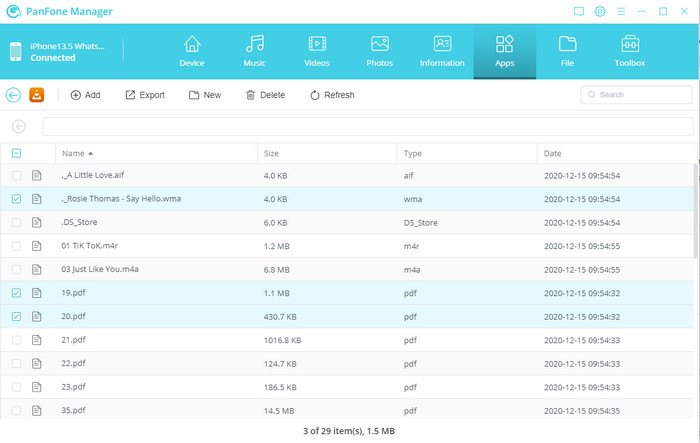Click the orange app installer icon
Viewport: 700px width, 443px height.
click(x=37, y=95)
